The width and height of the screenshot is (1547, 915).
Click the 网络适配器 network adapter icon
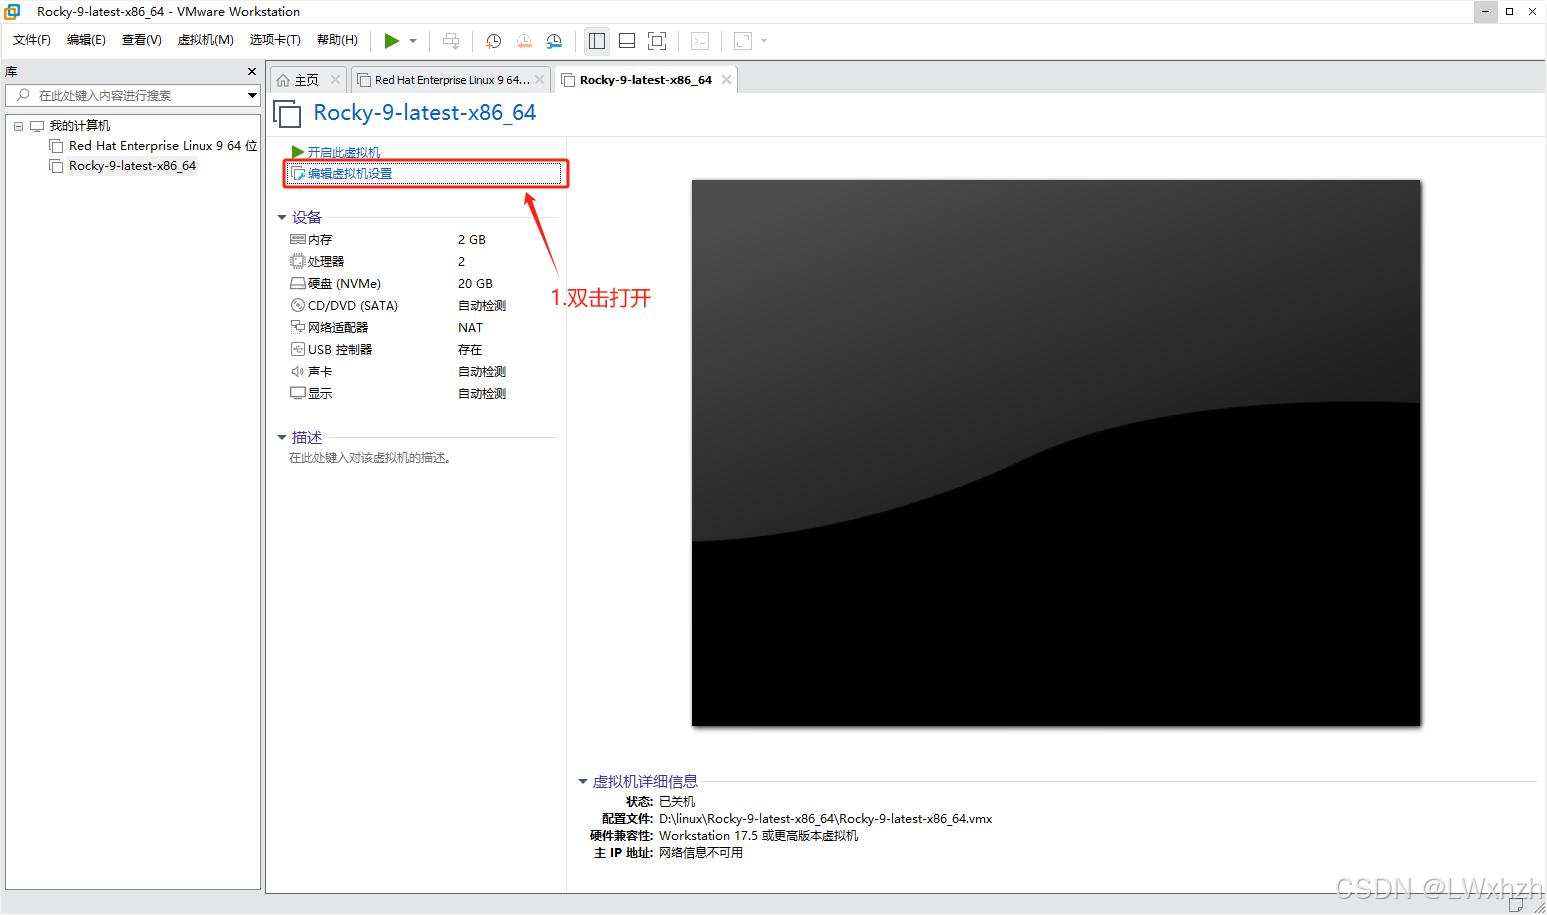(297, 327)
